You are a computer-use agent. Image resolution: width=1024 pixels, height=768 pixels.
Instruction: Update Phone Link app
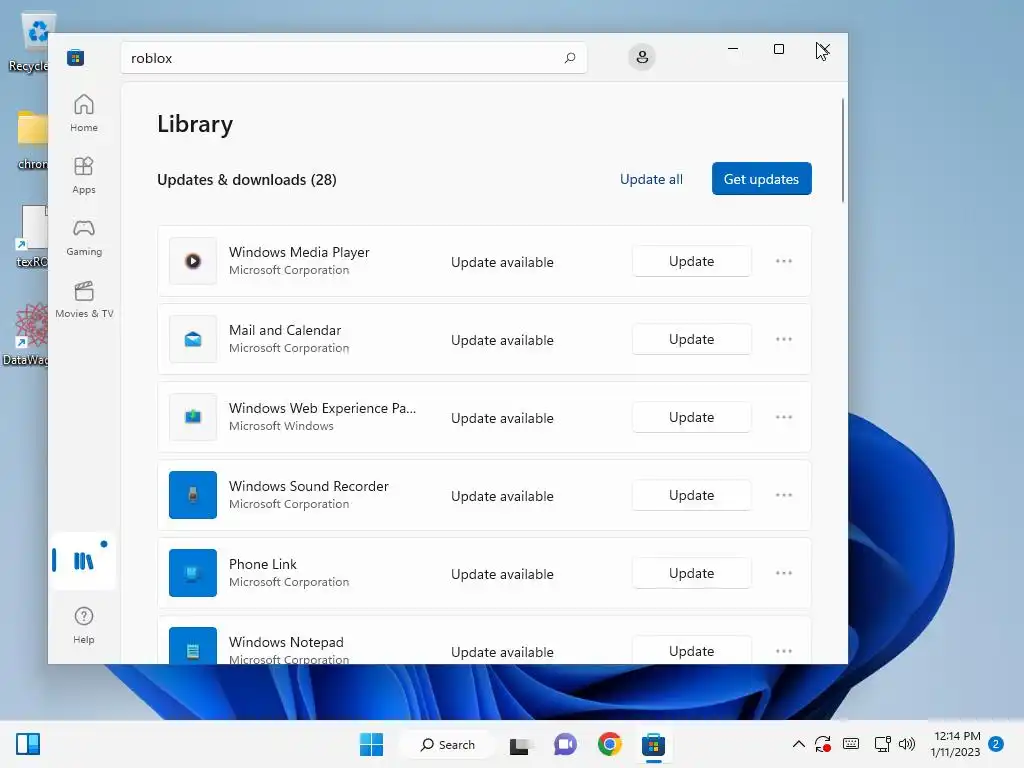691,573
